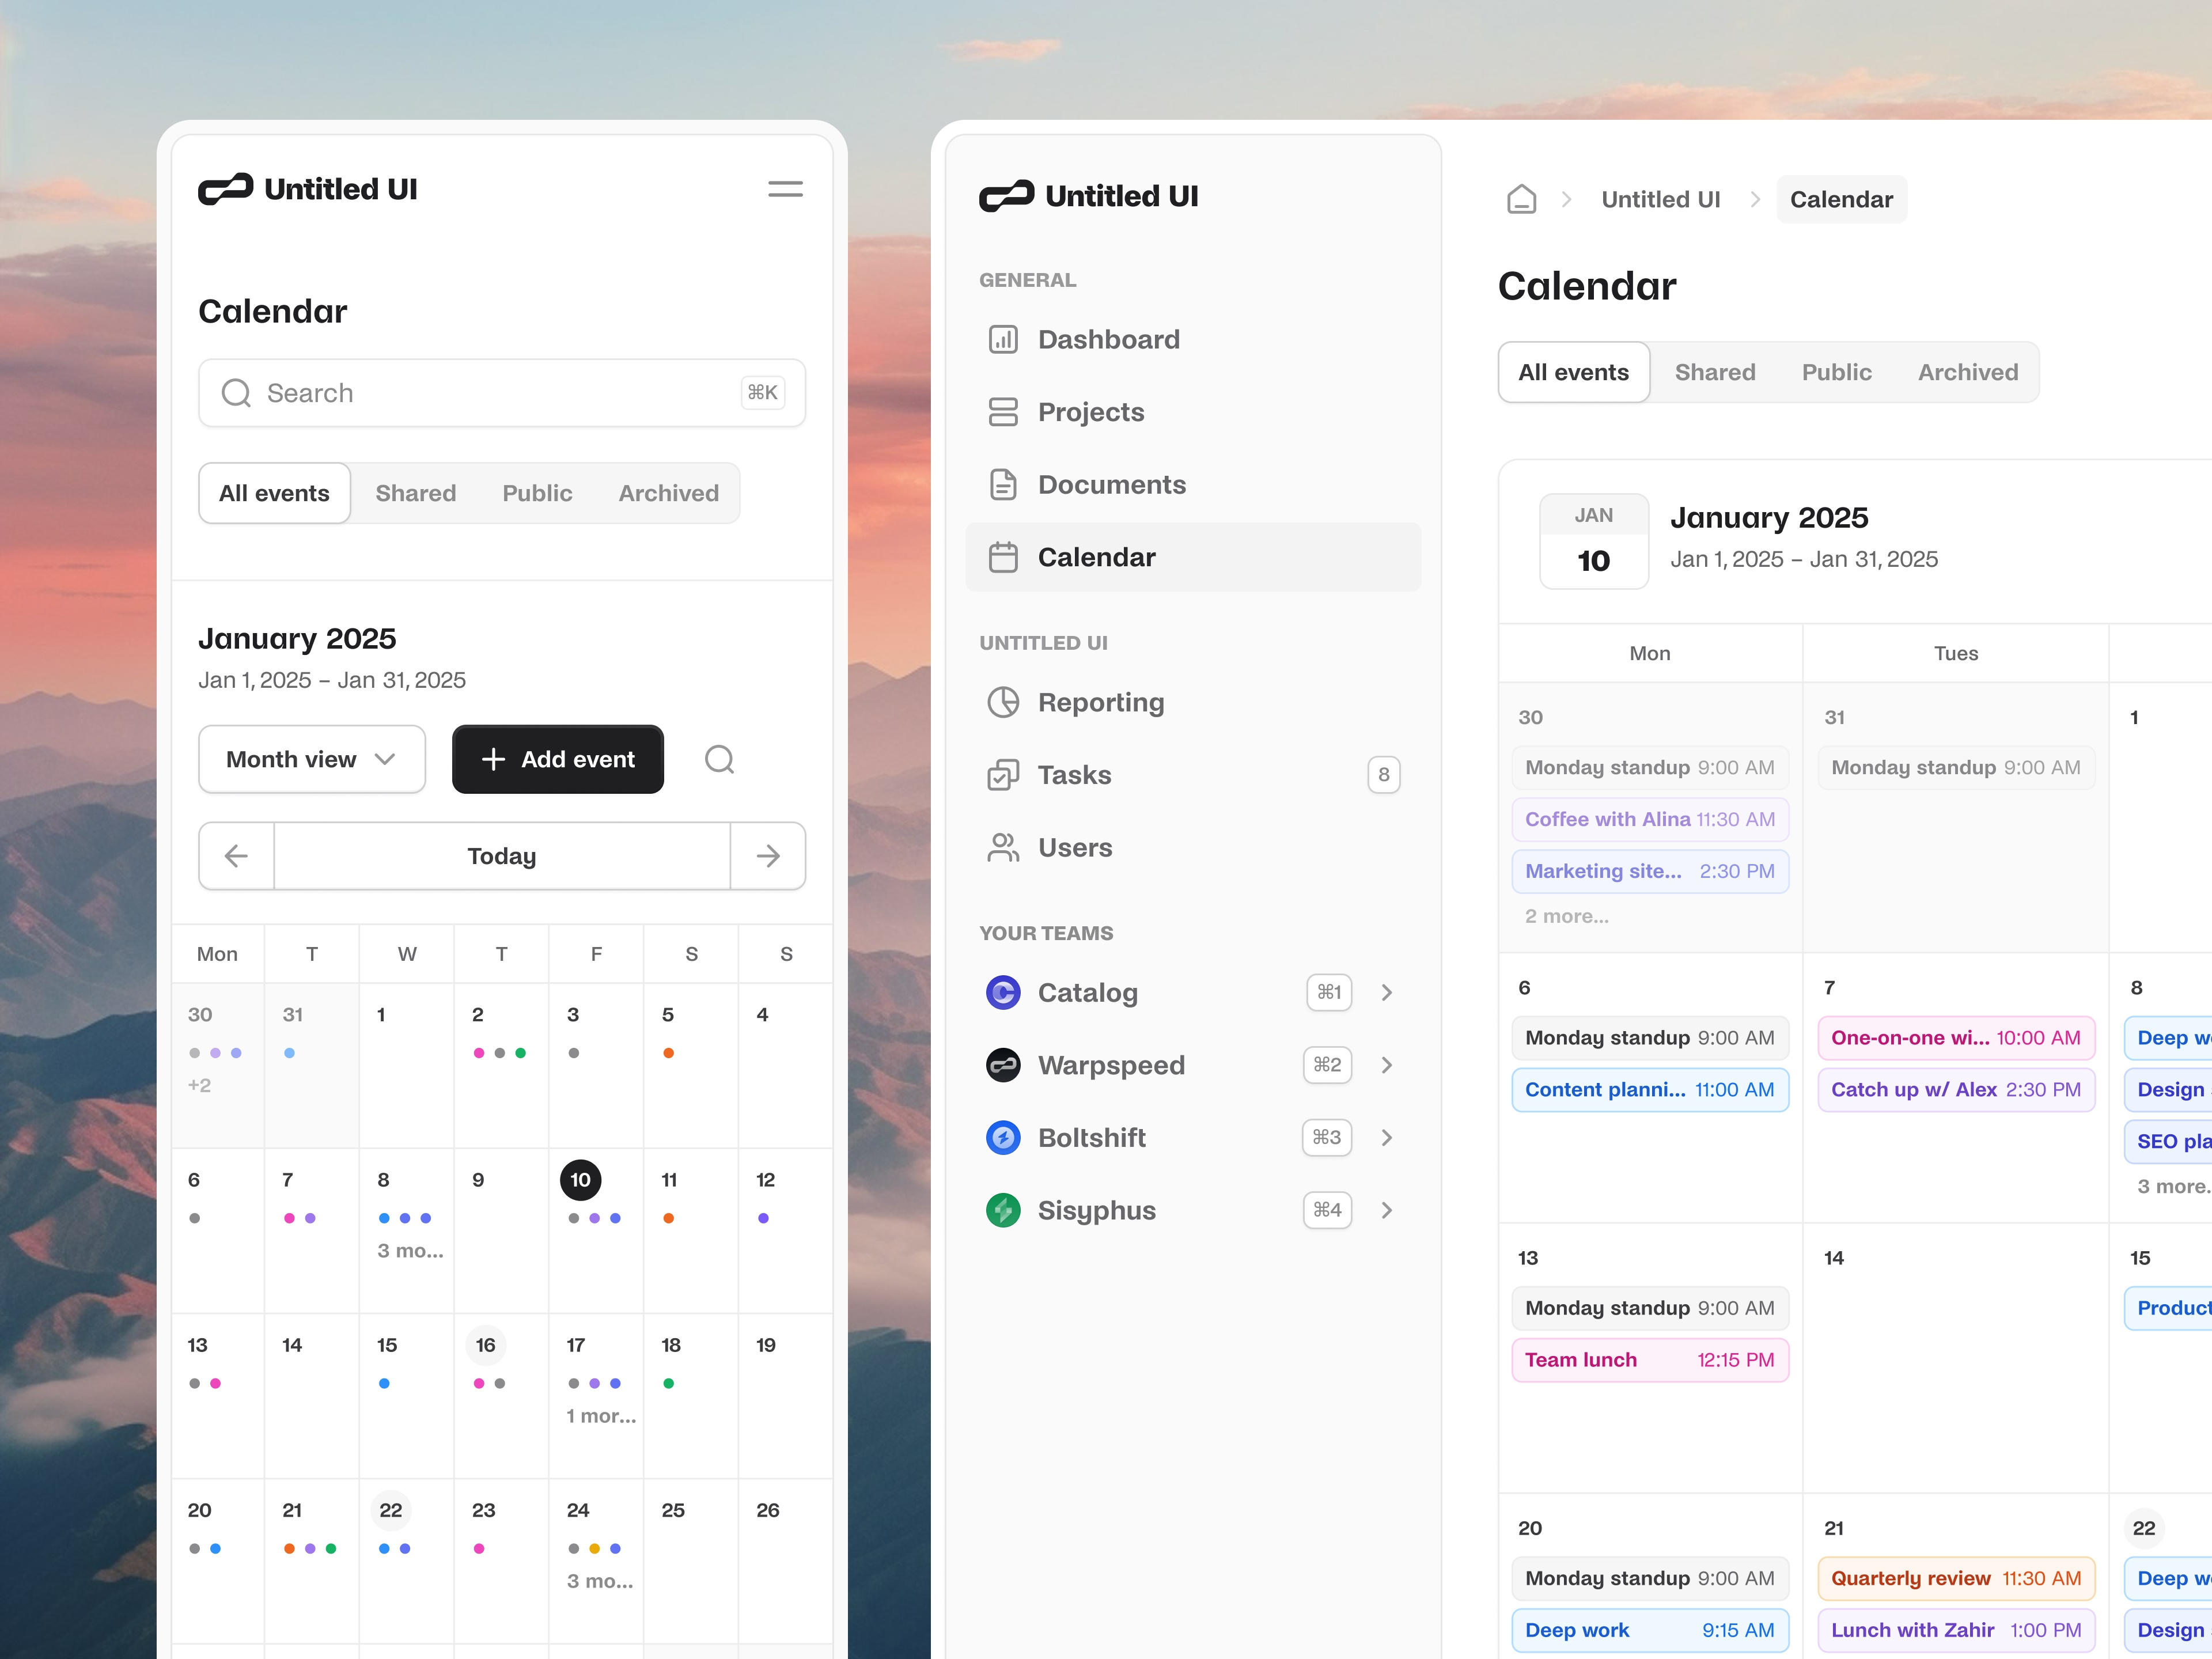Click the Add event button
The image size is (2212, 1659).
(x=557, y=759)
